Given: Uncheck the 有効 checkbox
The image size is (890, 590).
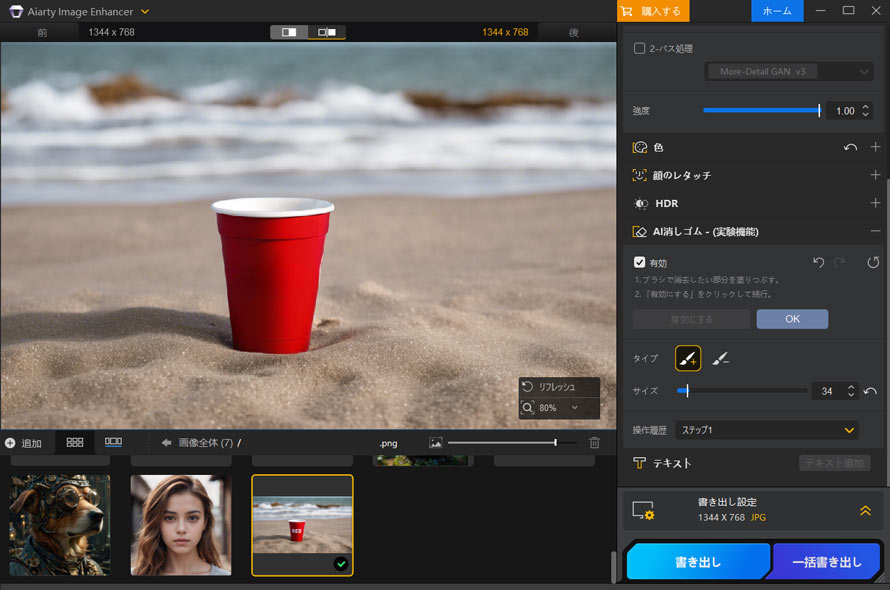Looking at the screenshot, I should pyautogui.click(x=639, y=263).
